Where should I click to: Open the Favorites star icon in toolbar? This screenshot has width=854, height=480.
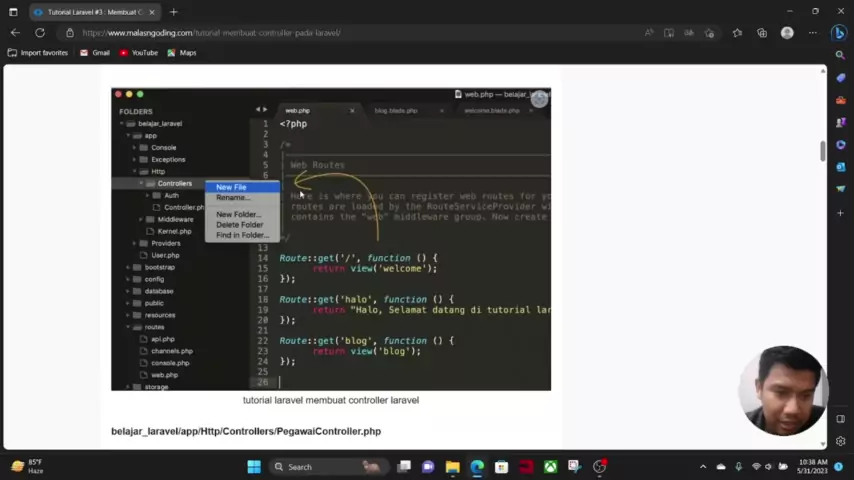(x=737, y=33)
